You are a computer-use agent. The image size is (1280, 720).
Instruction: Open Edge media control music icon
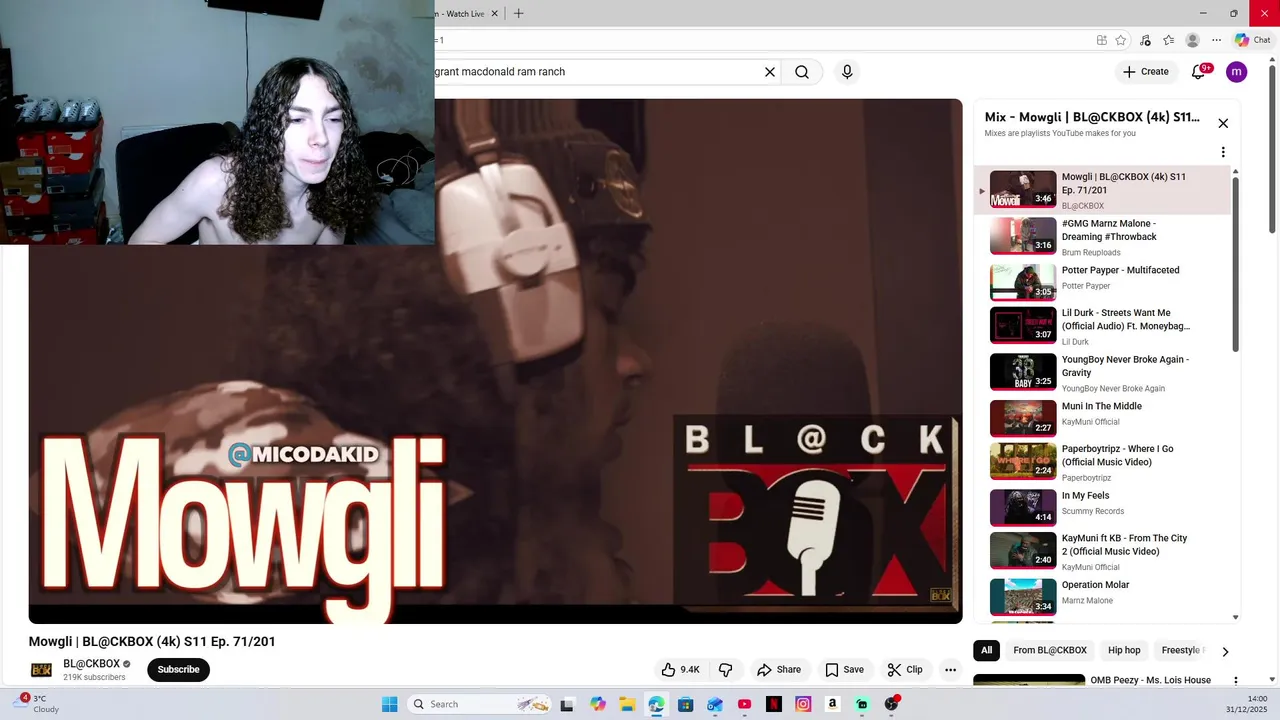point(1145,40)
